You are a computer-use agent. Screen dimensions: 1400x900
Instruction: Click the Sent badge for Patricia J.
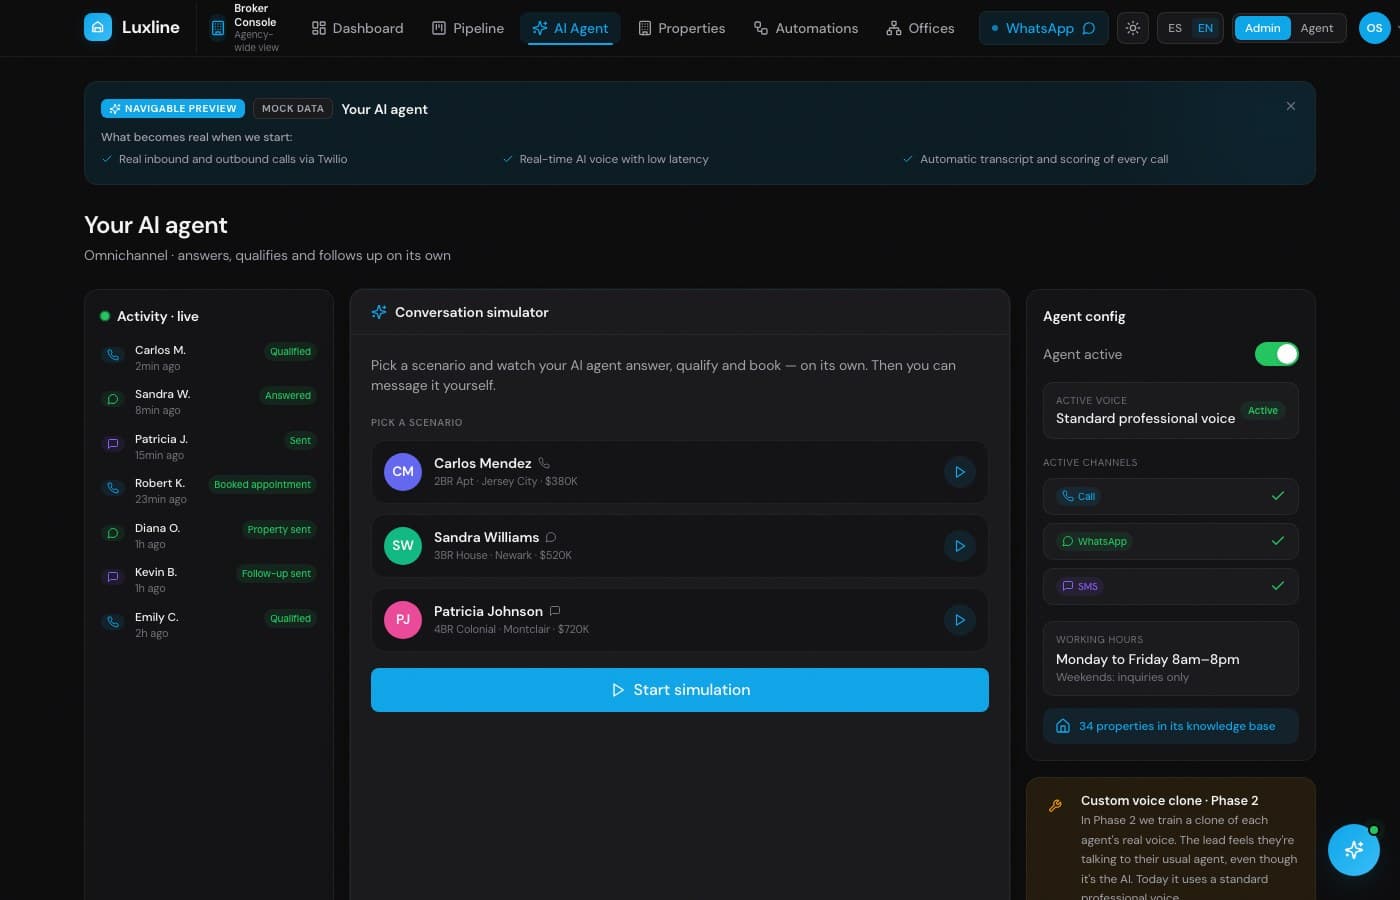tap(300, 440)
